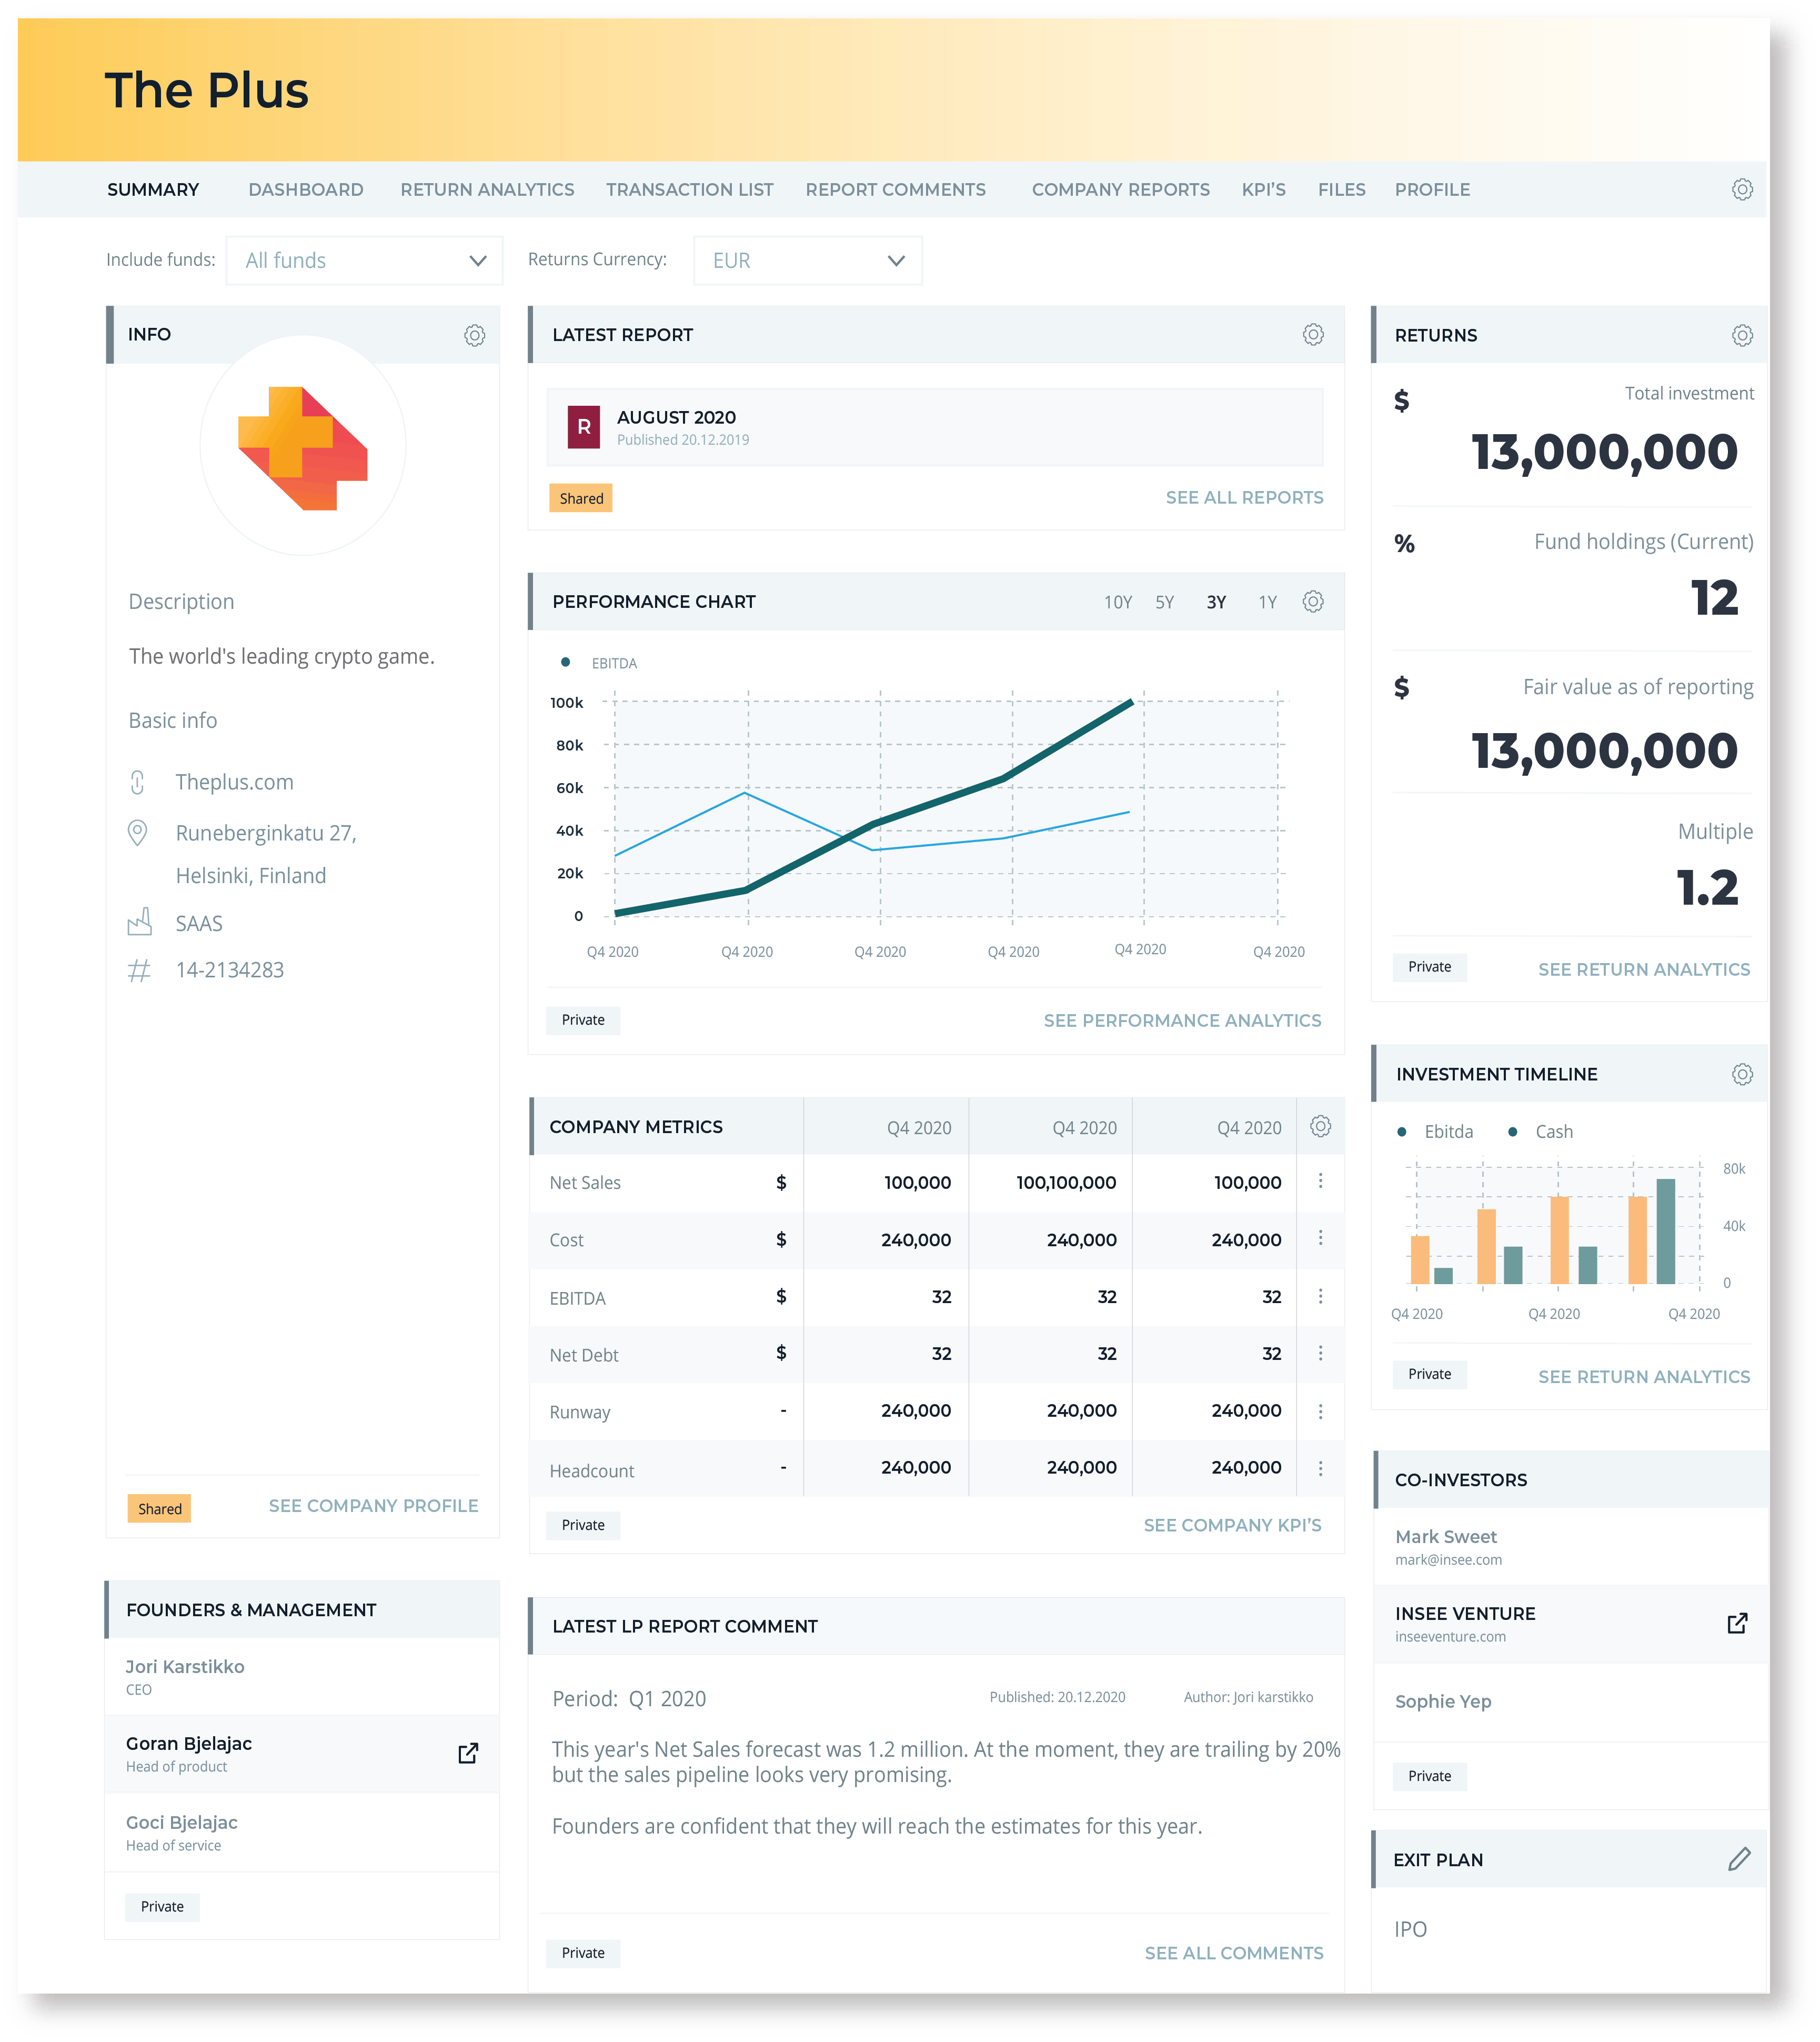Expand the All funds dropdown
Screen dimensions: 1820x2042
point(365,261)
